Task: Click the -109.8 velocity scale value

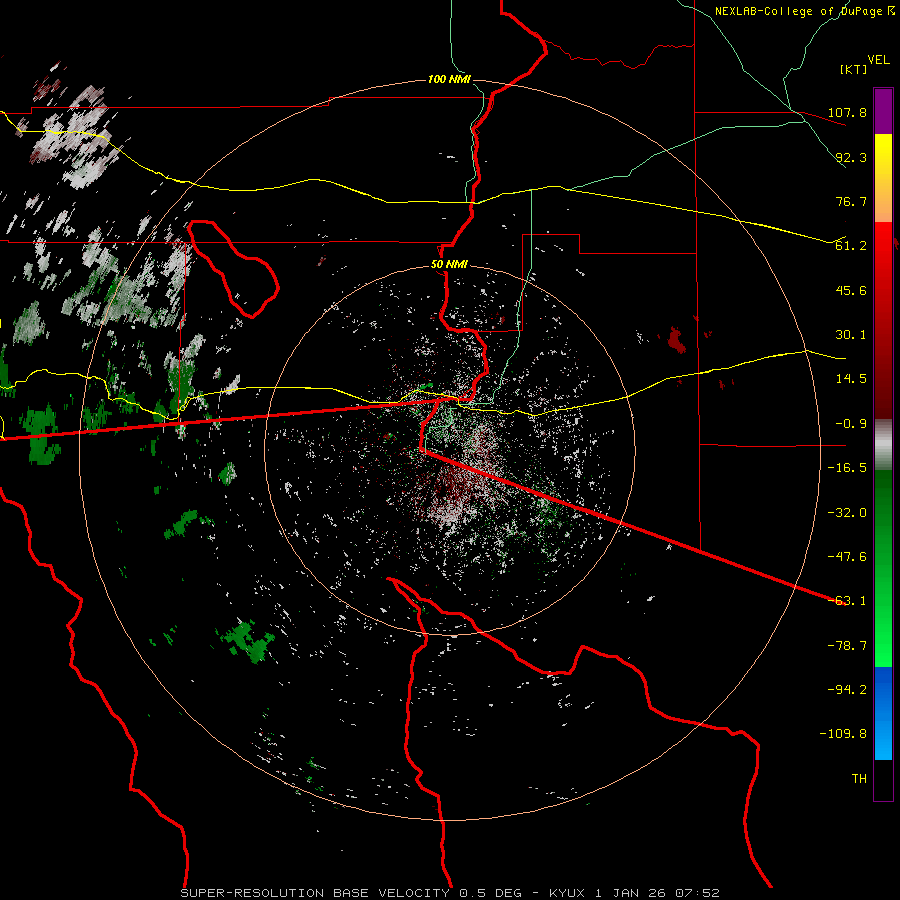Action: click(843, 734)
